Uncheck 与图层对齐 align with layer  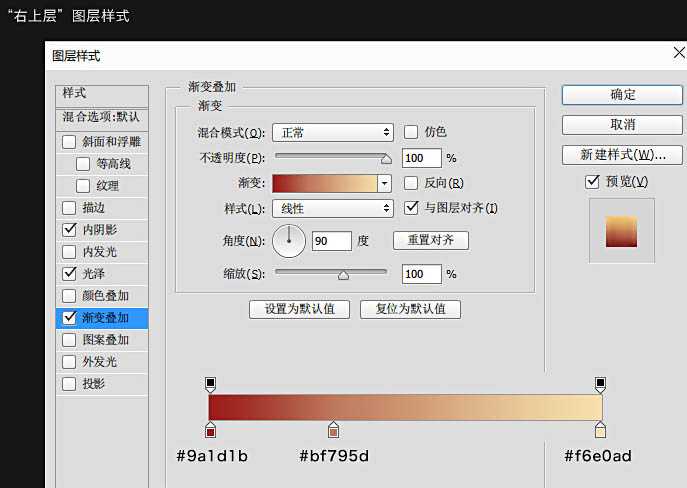[x=411, y=208]
